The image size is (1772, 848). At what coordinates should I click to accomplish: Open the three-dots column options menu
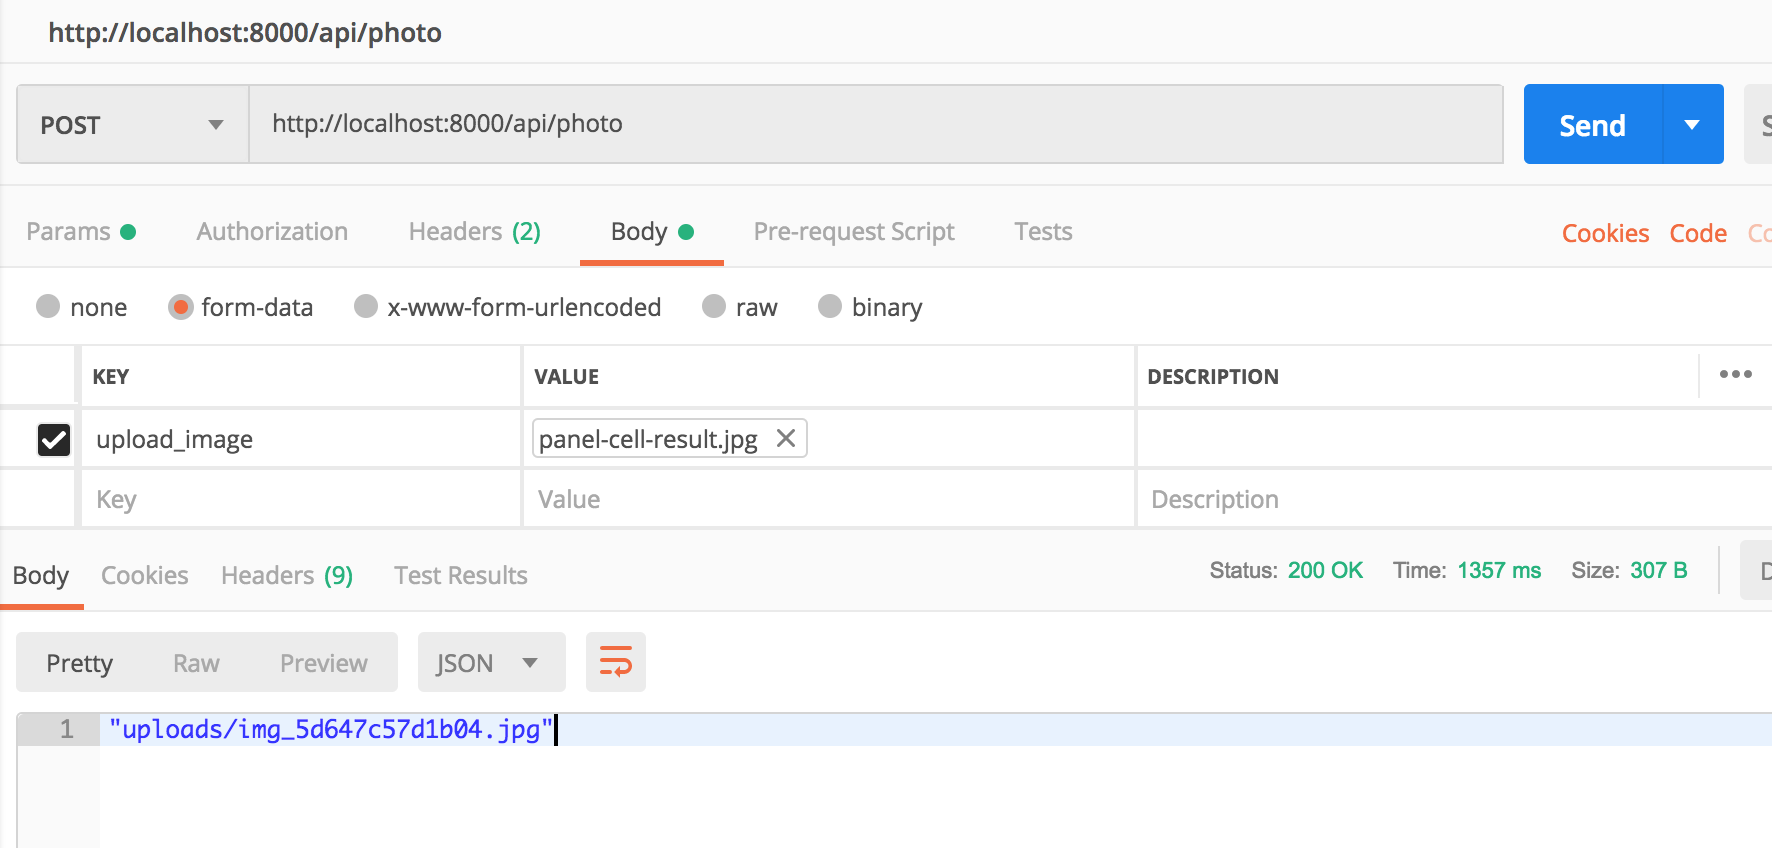pos(1735,374)
